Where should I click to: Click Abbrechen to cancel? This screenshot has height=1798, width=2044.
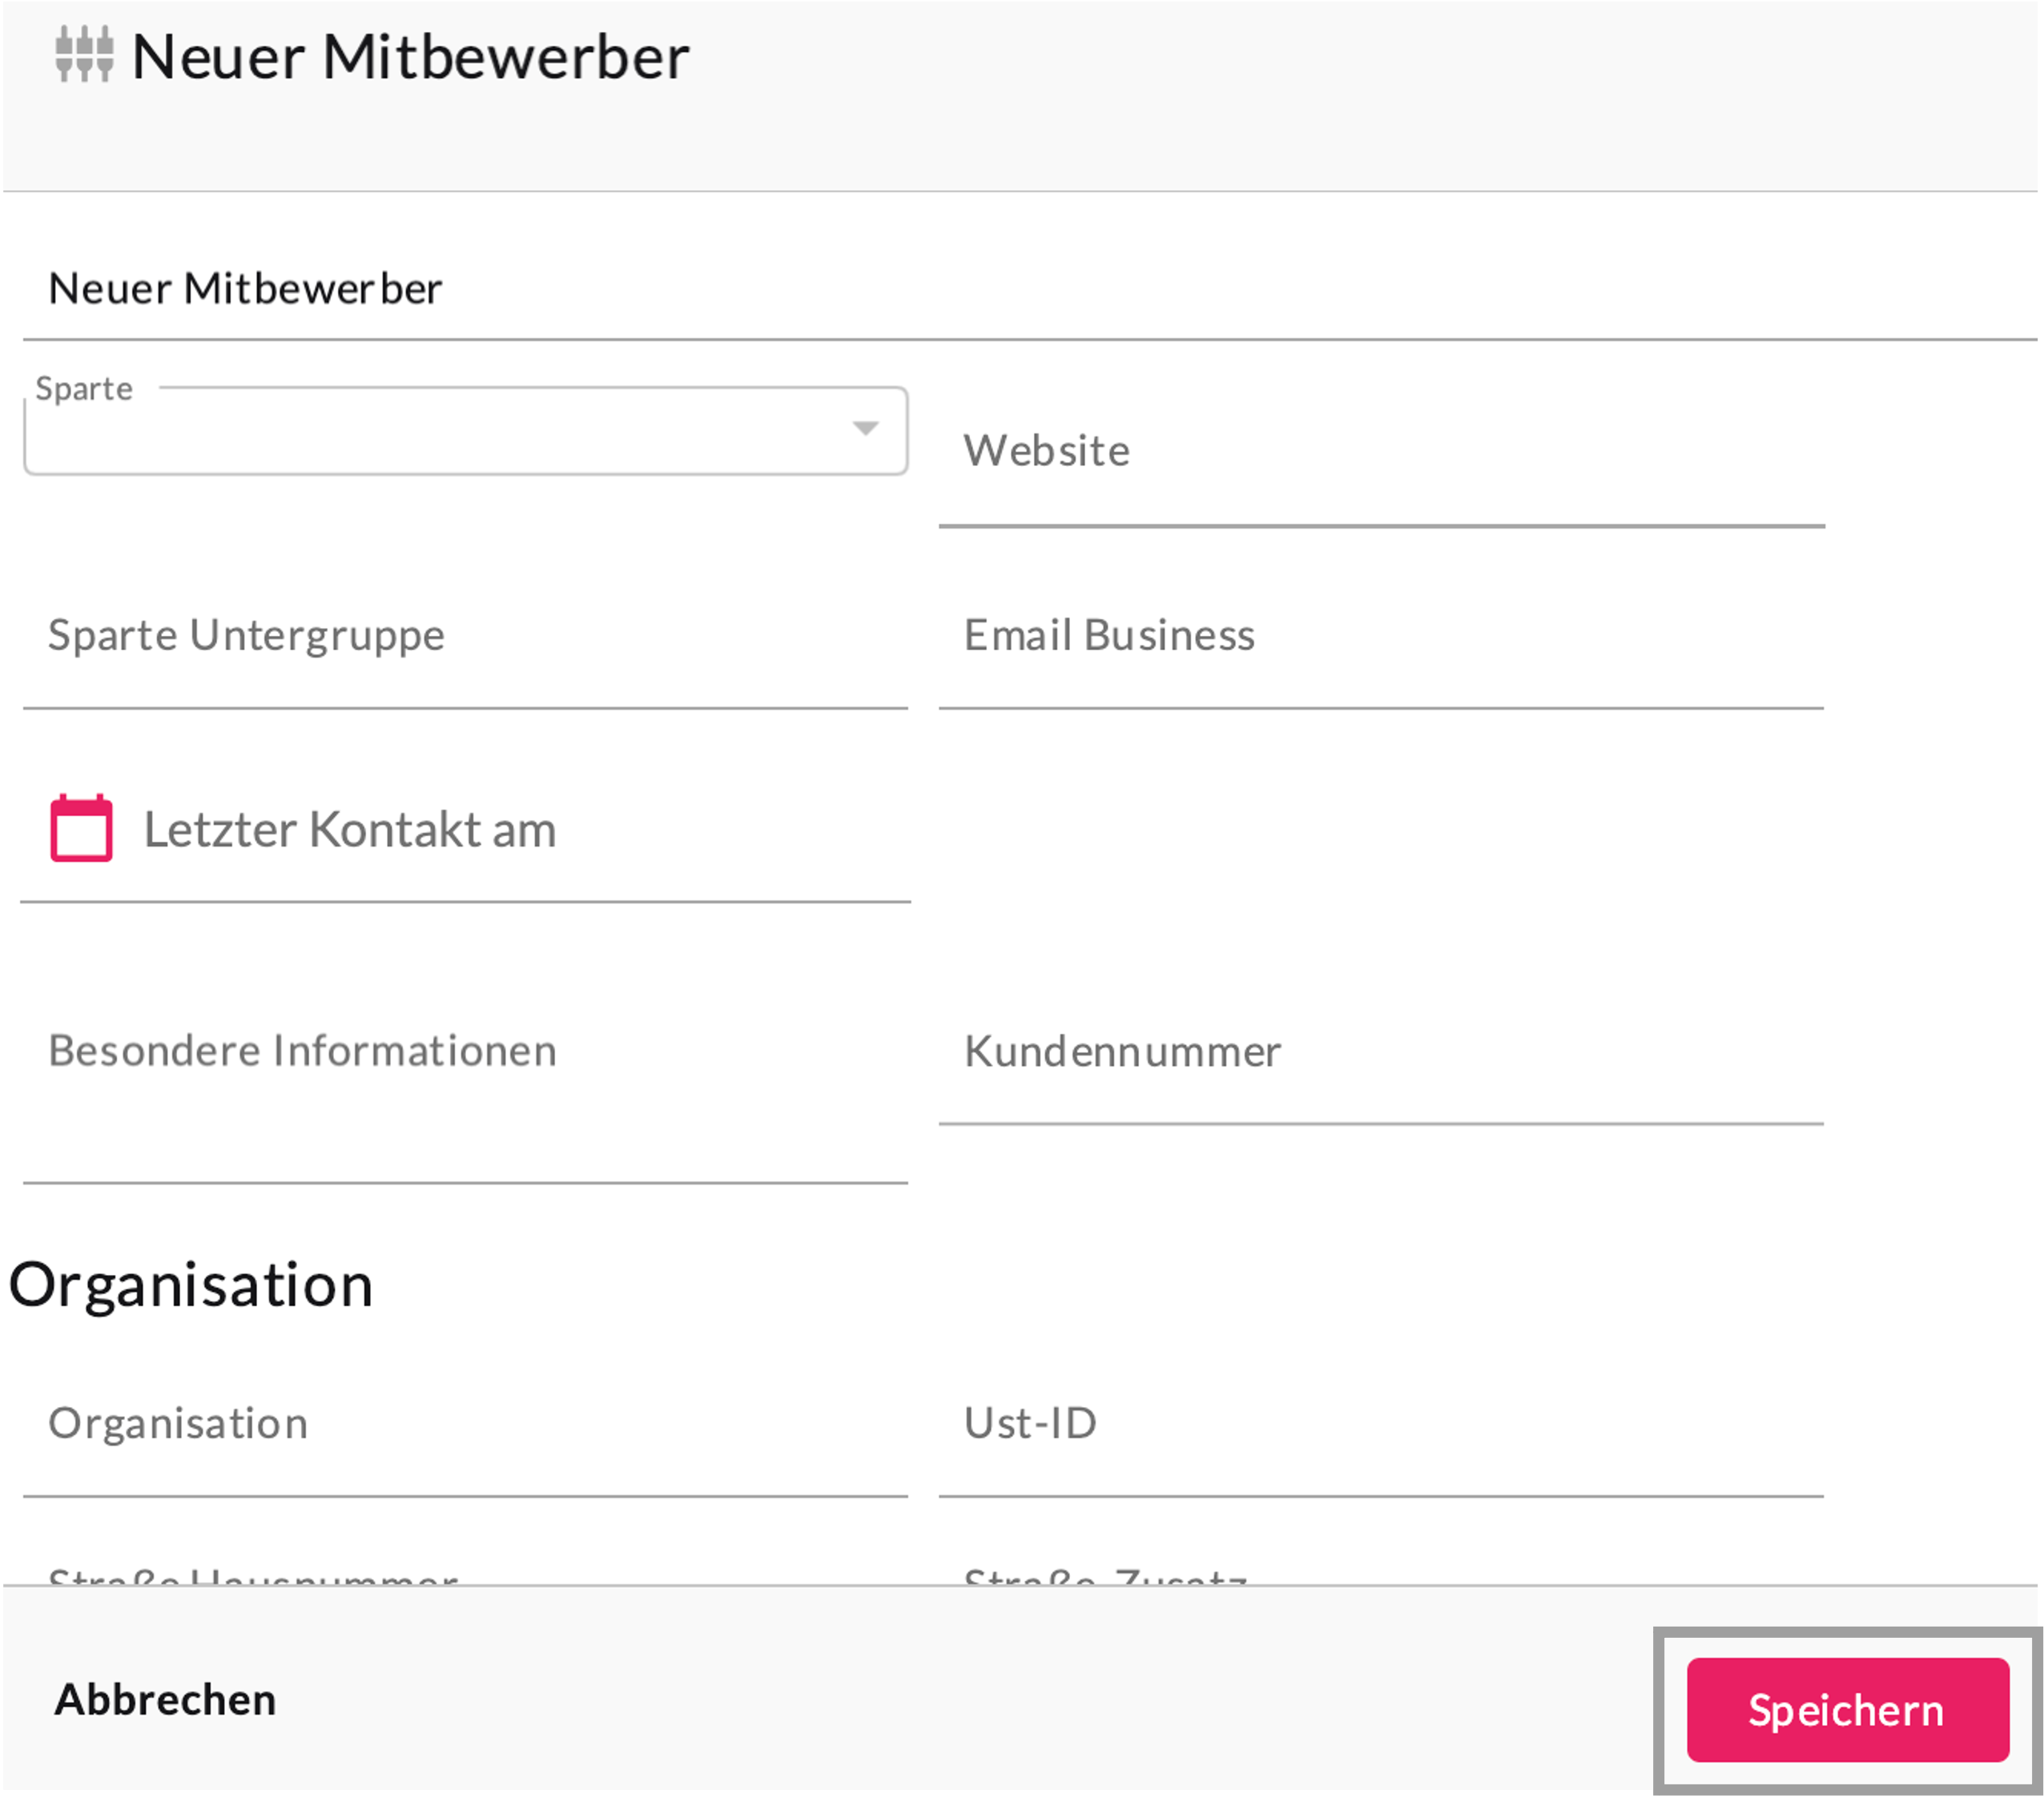(x=165, y=1699)
